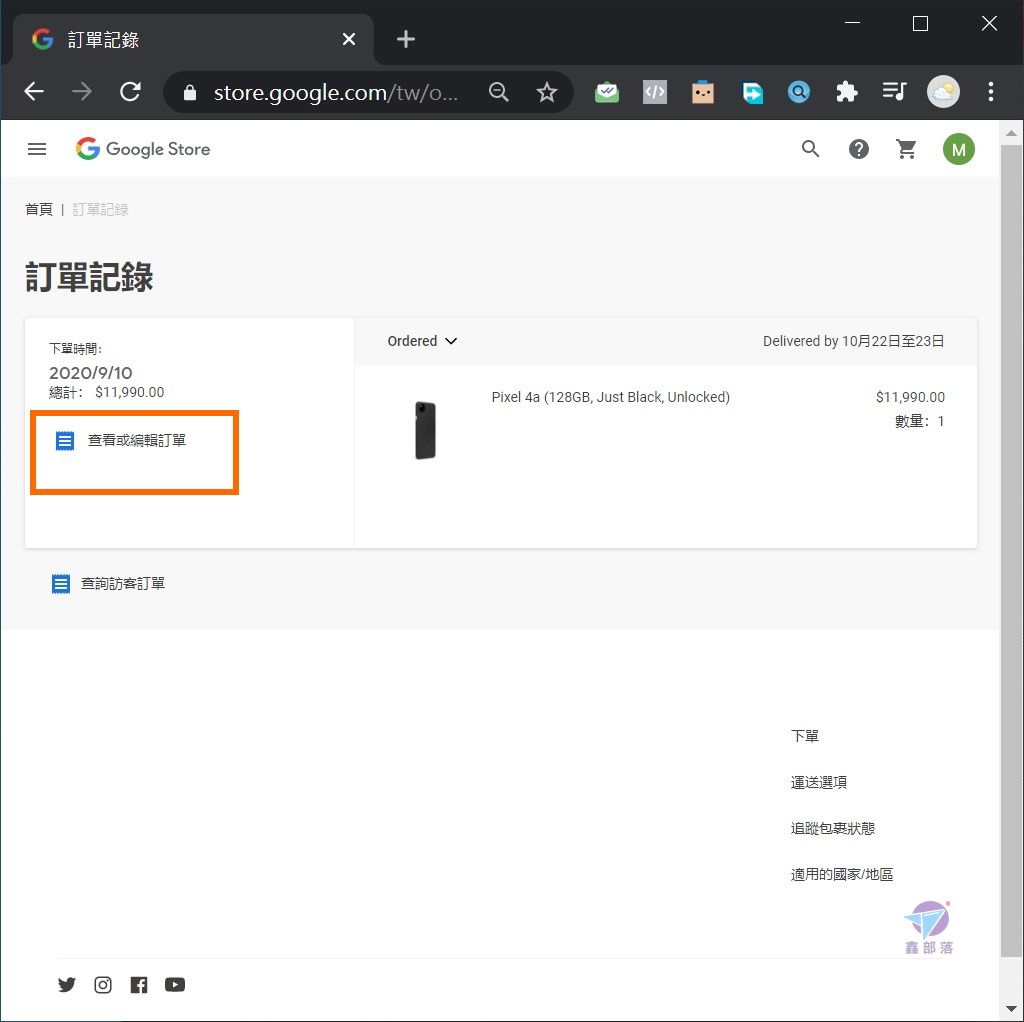1024x1022 pixels.
Task: Click the 訂單記錄 breadcrumb text
Action: 100,209
